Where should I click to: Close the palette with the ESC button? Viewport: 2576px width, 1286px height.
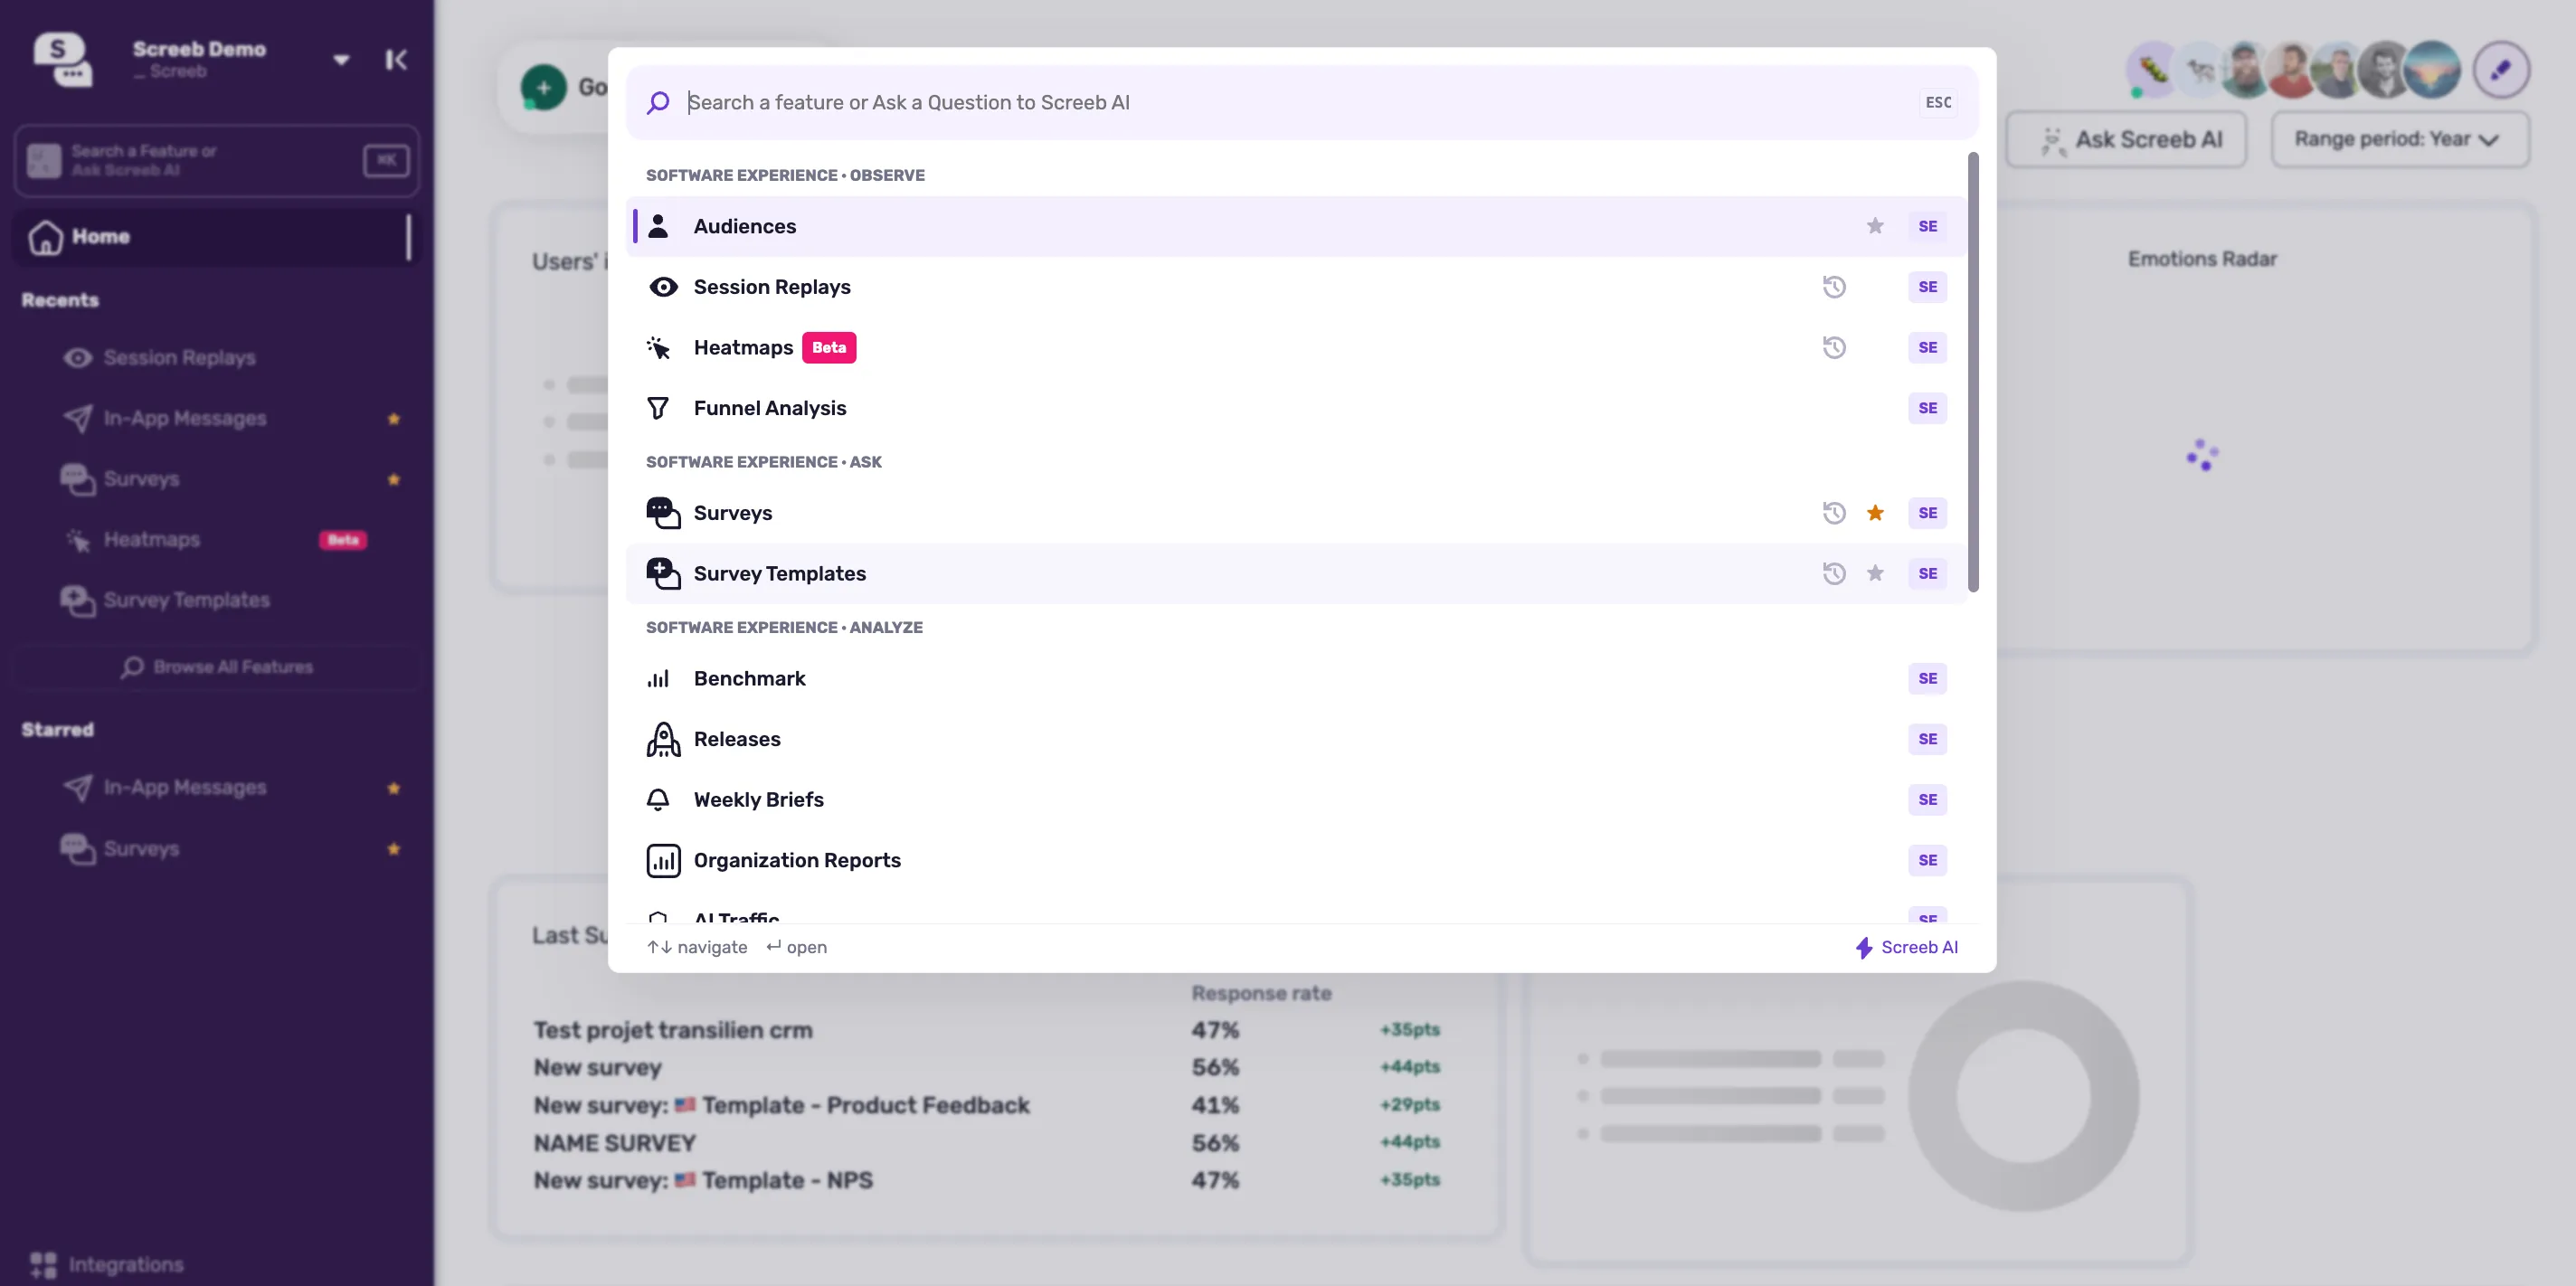[1938, 103]
